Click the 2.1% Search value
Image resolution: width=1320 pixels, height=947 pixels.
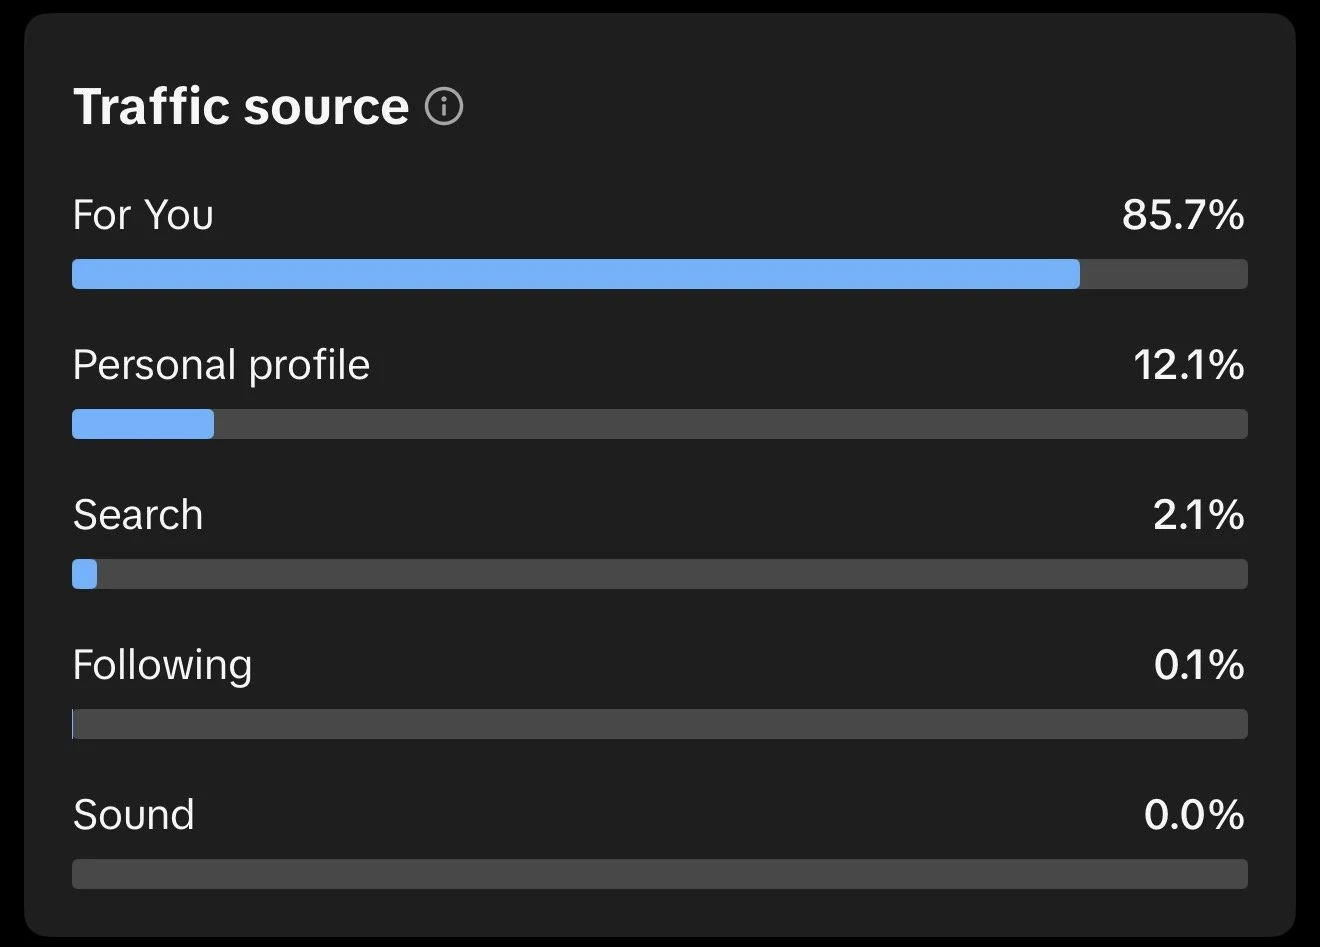point(1199,515)
